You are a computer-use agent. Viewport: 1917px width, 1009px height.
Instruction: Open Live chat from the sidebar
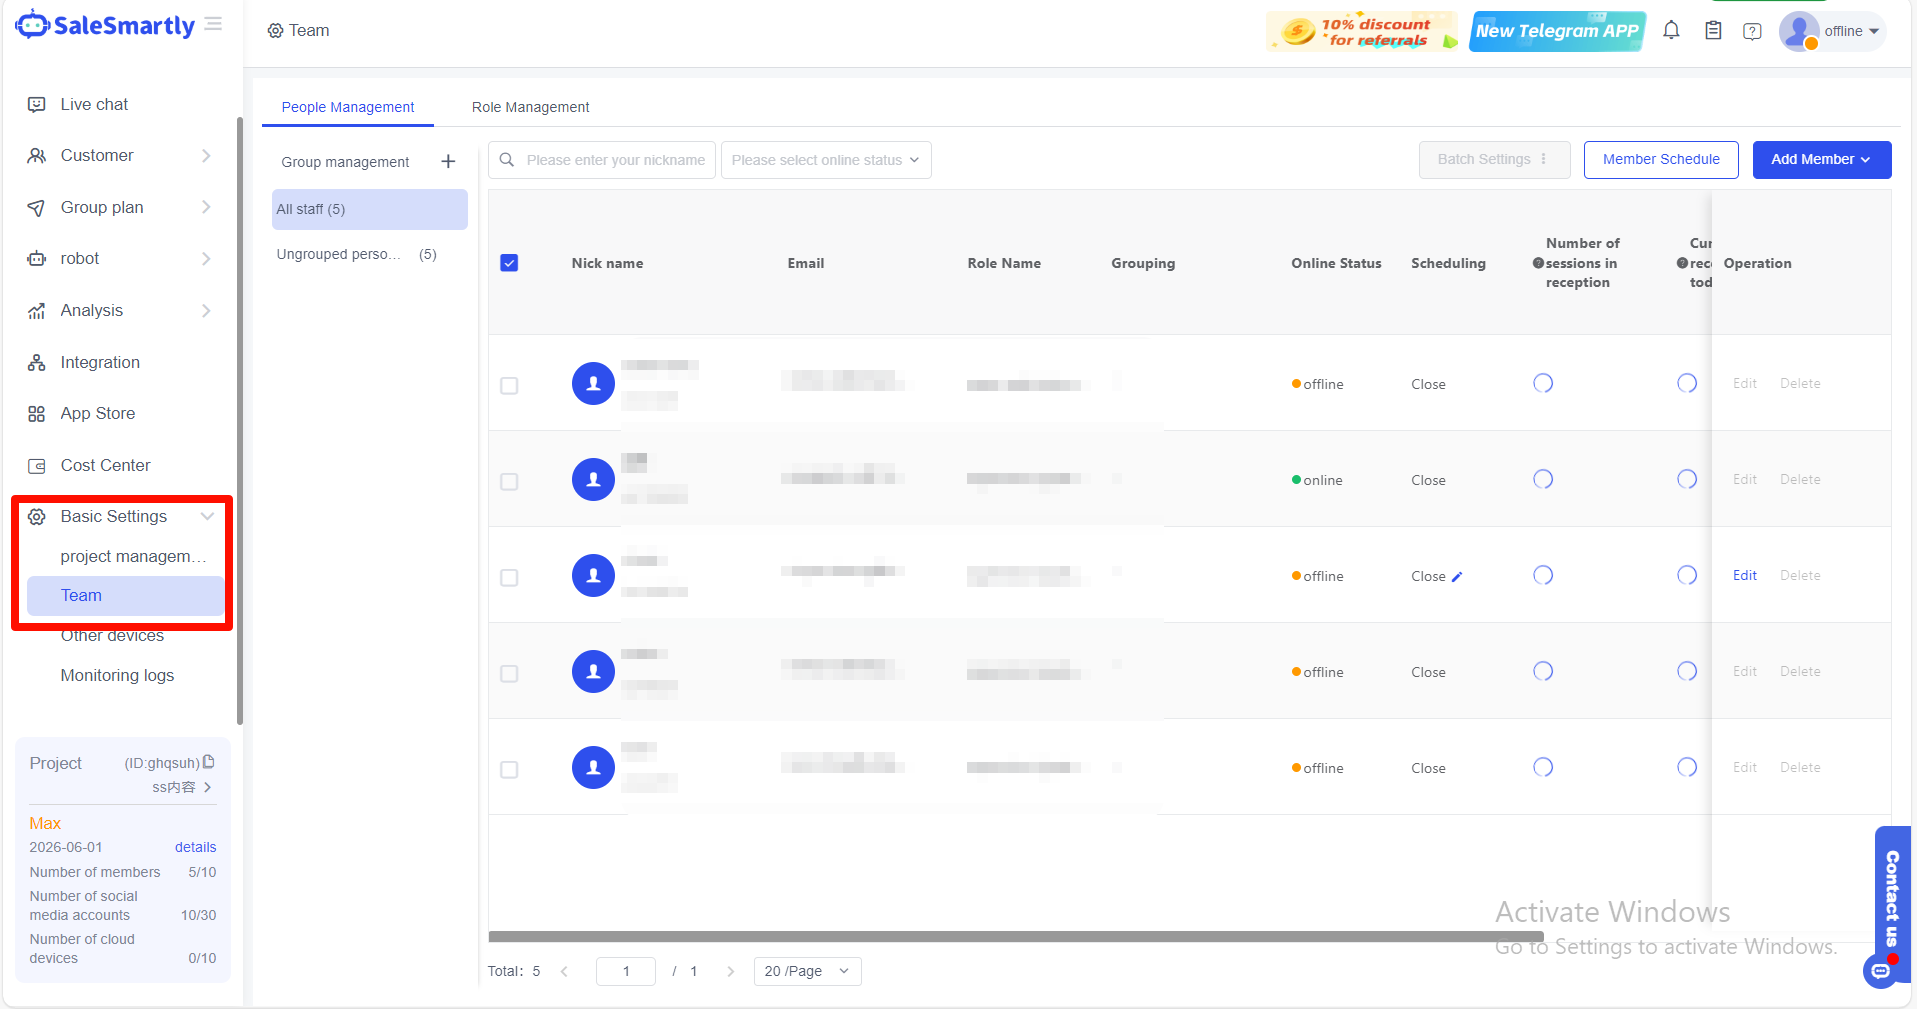(x=94, y=104)
